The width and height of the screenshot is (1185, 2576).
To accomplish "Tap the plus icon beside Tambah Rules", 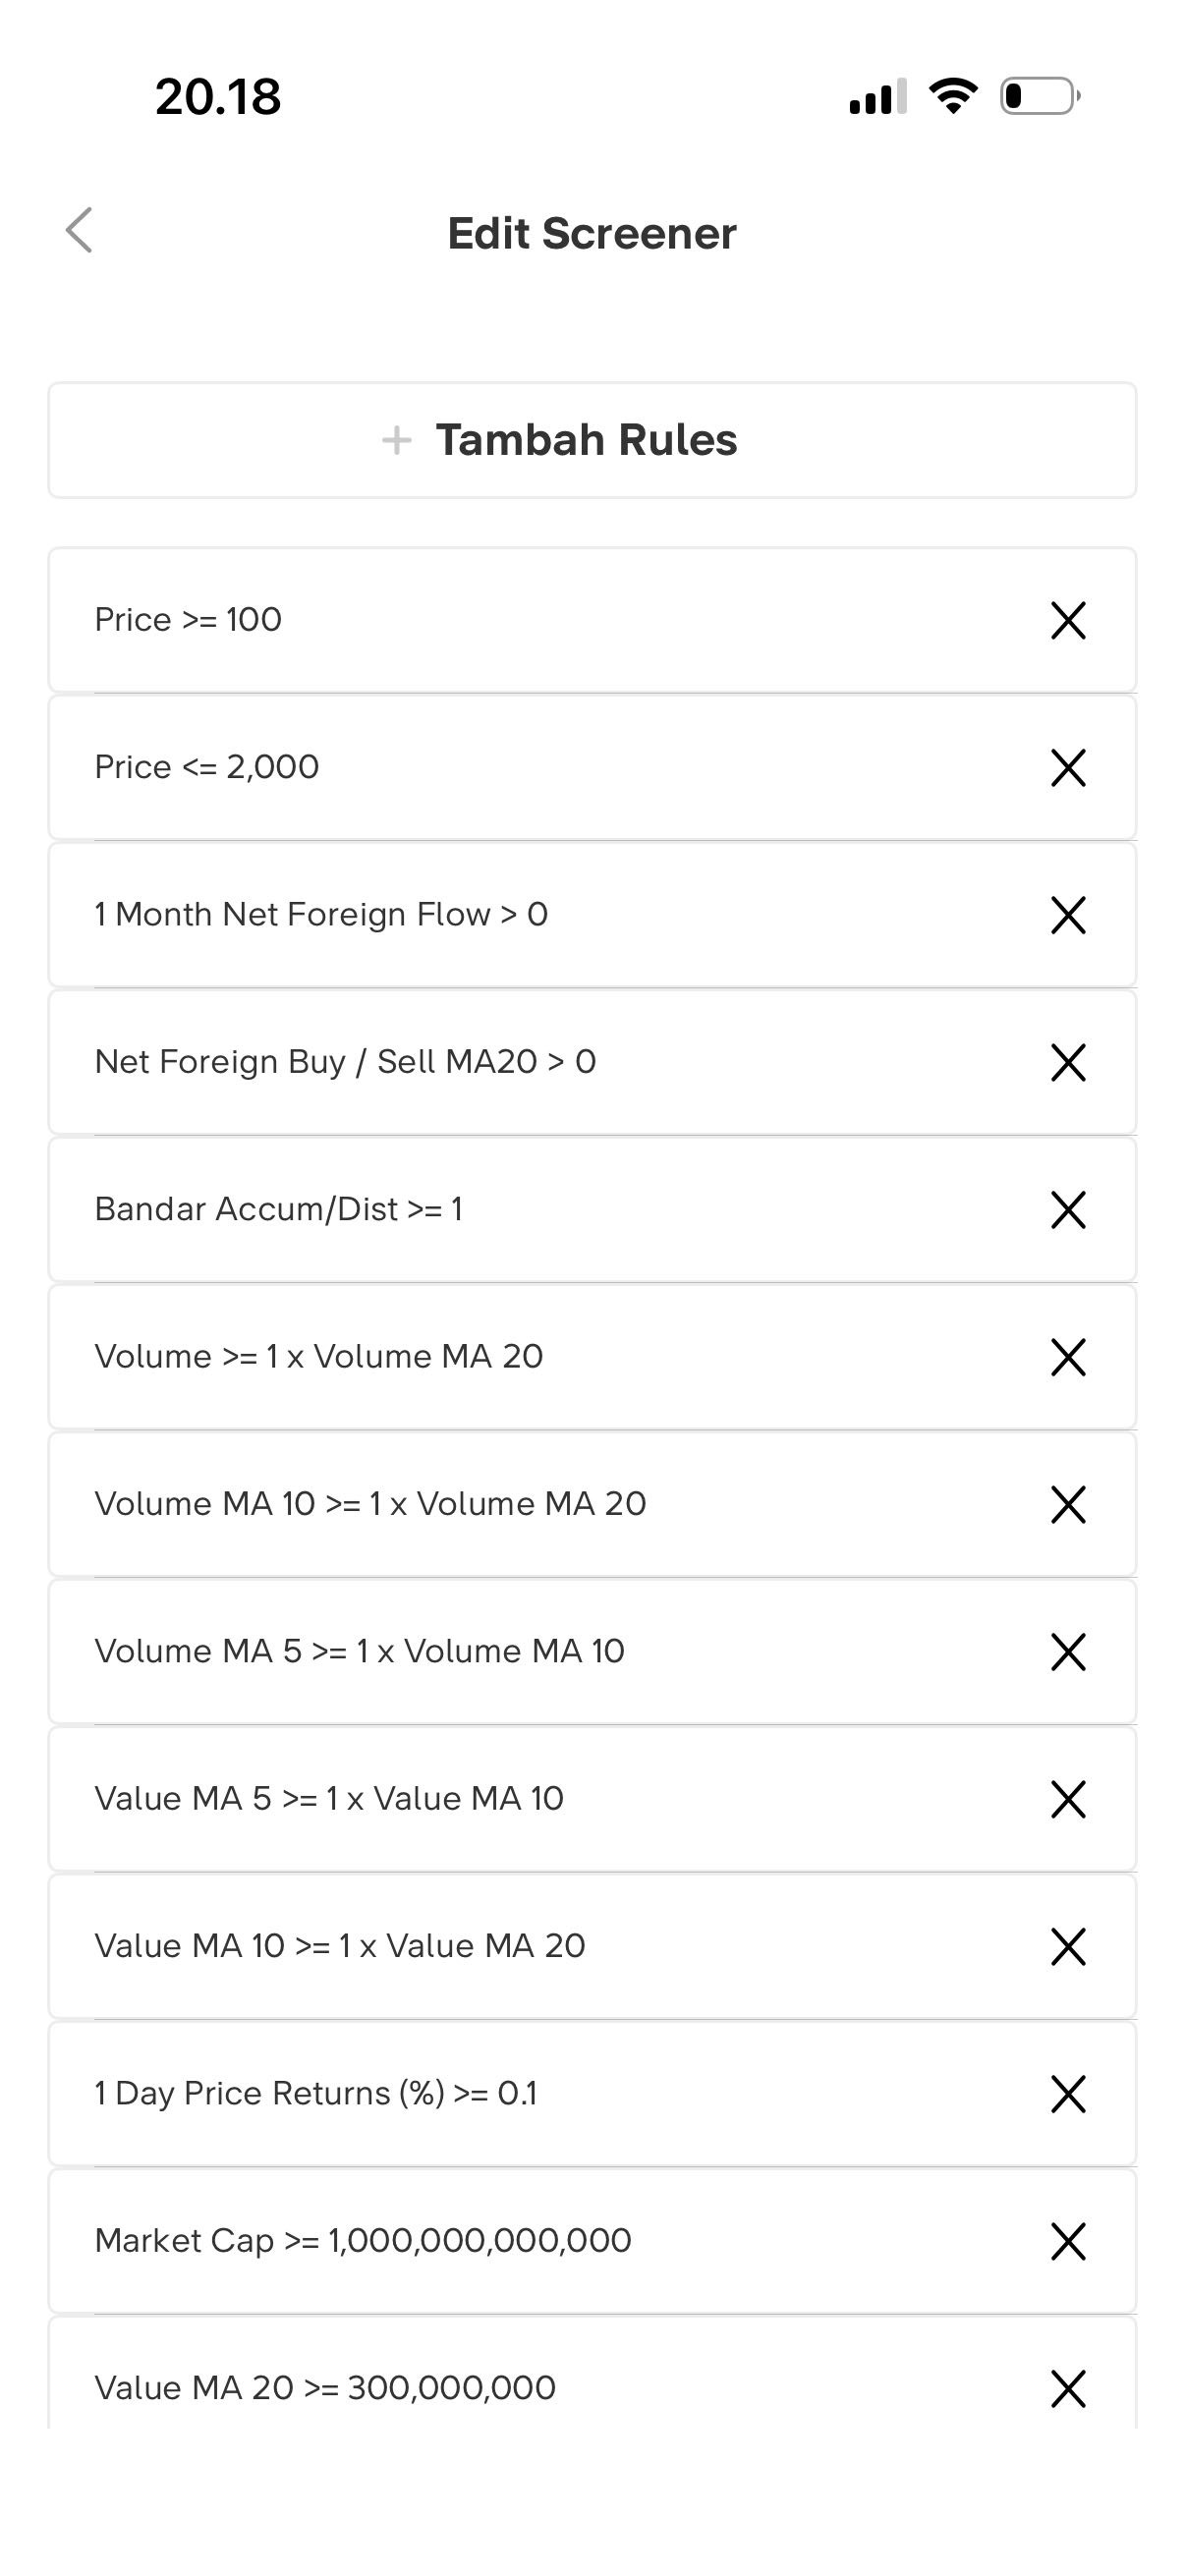I will [397, 440].
